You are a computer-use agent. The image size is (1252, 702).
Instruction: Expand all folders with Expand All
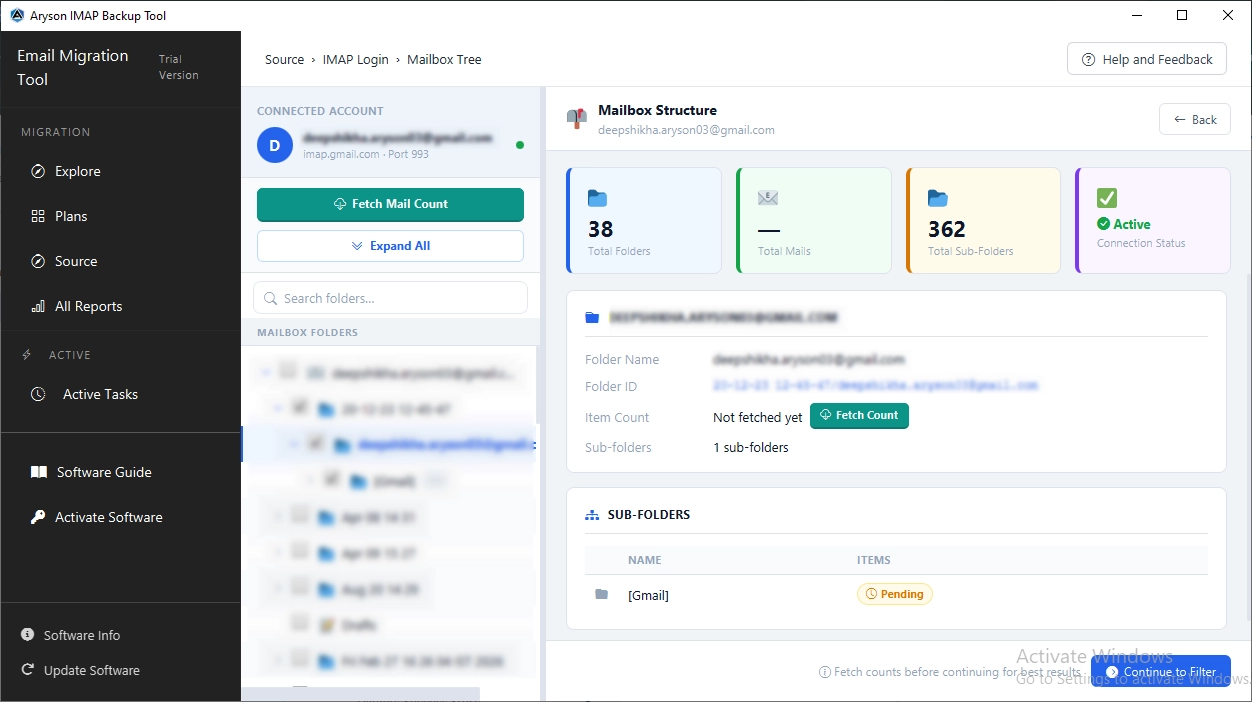pyautogui.click(x=390, y=246)
